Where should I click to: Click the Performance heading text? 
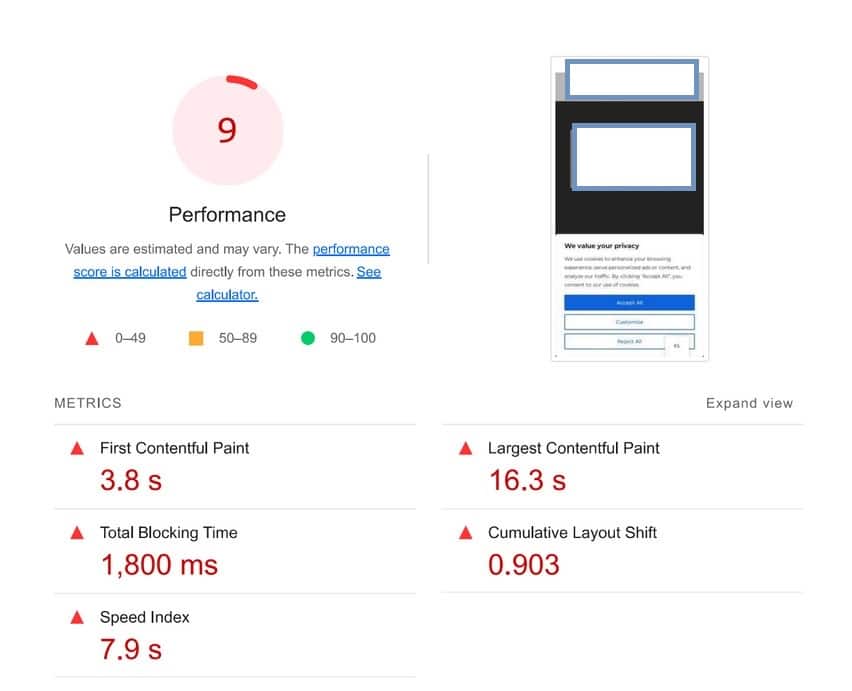tap(227, 215)
